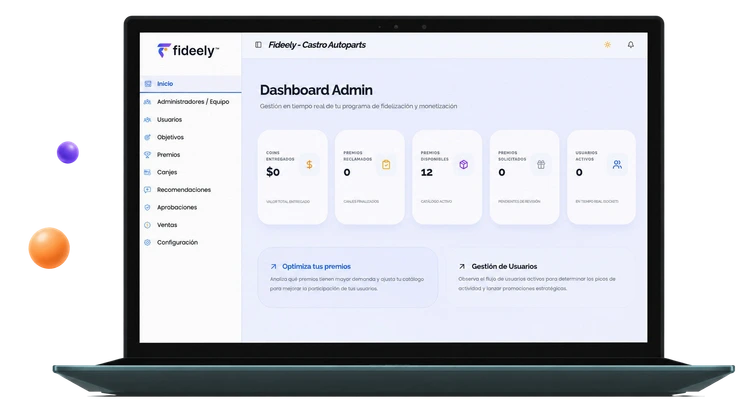Click the Objetivos target icon

[x=148, y=137]
